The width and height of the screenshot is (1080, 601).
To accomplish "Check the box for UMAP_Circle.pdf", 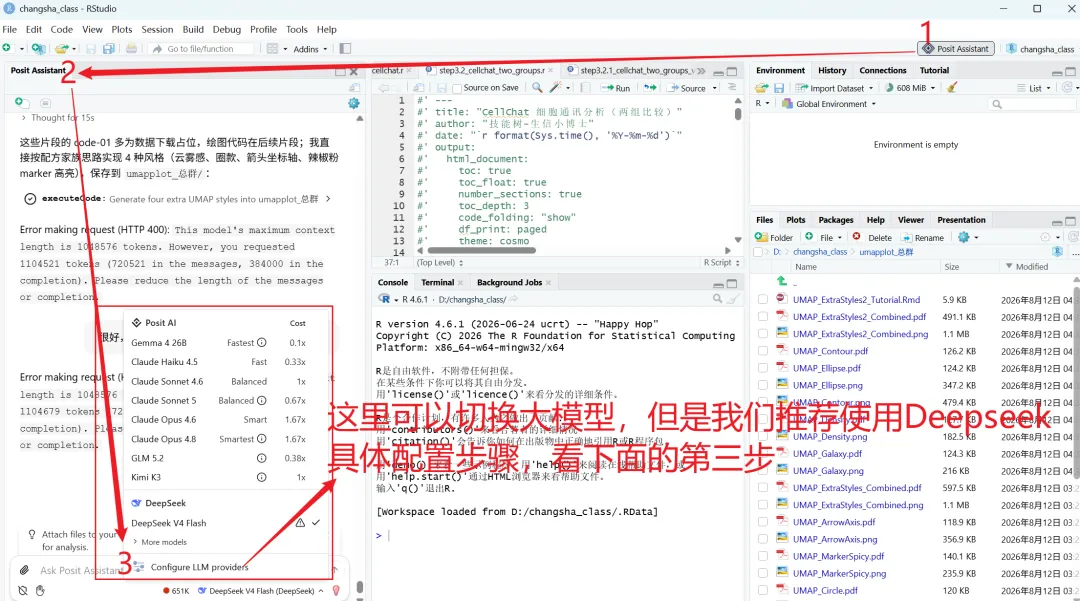I will [x=762, y=591].
